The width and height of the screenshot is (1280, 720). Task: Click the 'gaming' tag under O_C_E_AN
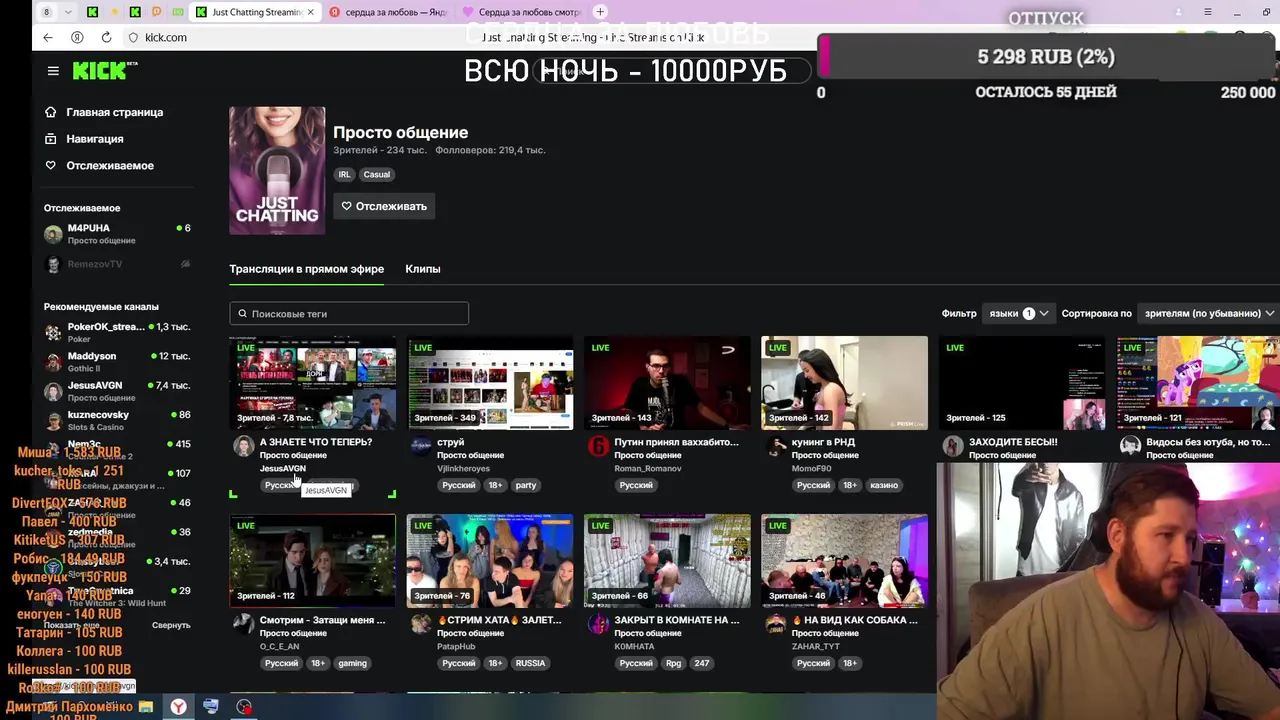tap(352, 663)
